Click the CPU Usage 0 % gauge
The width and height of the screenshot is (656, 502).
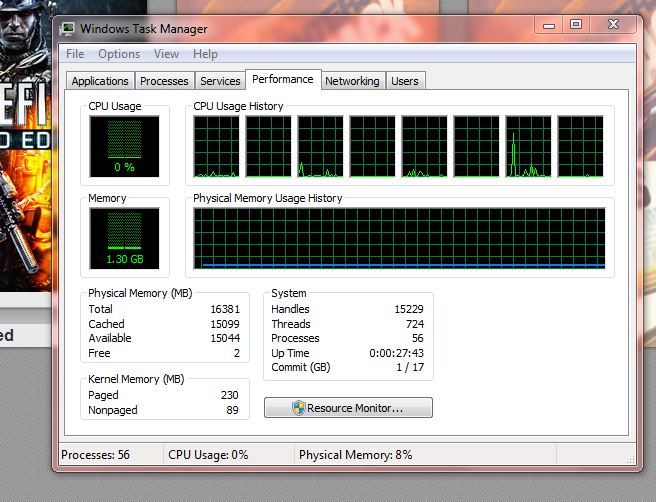tap(124, 146)
